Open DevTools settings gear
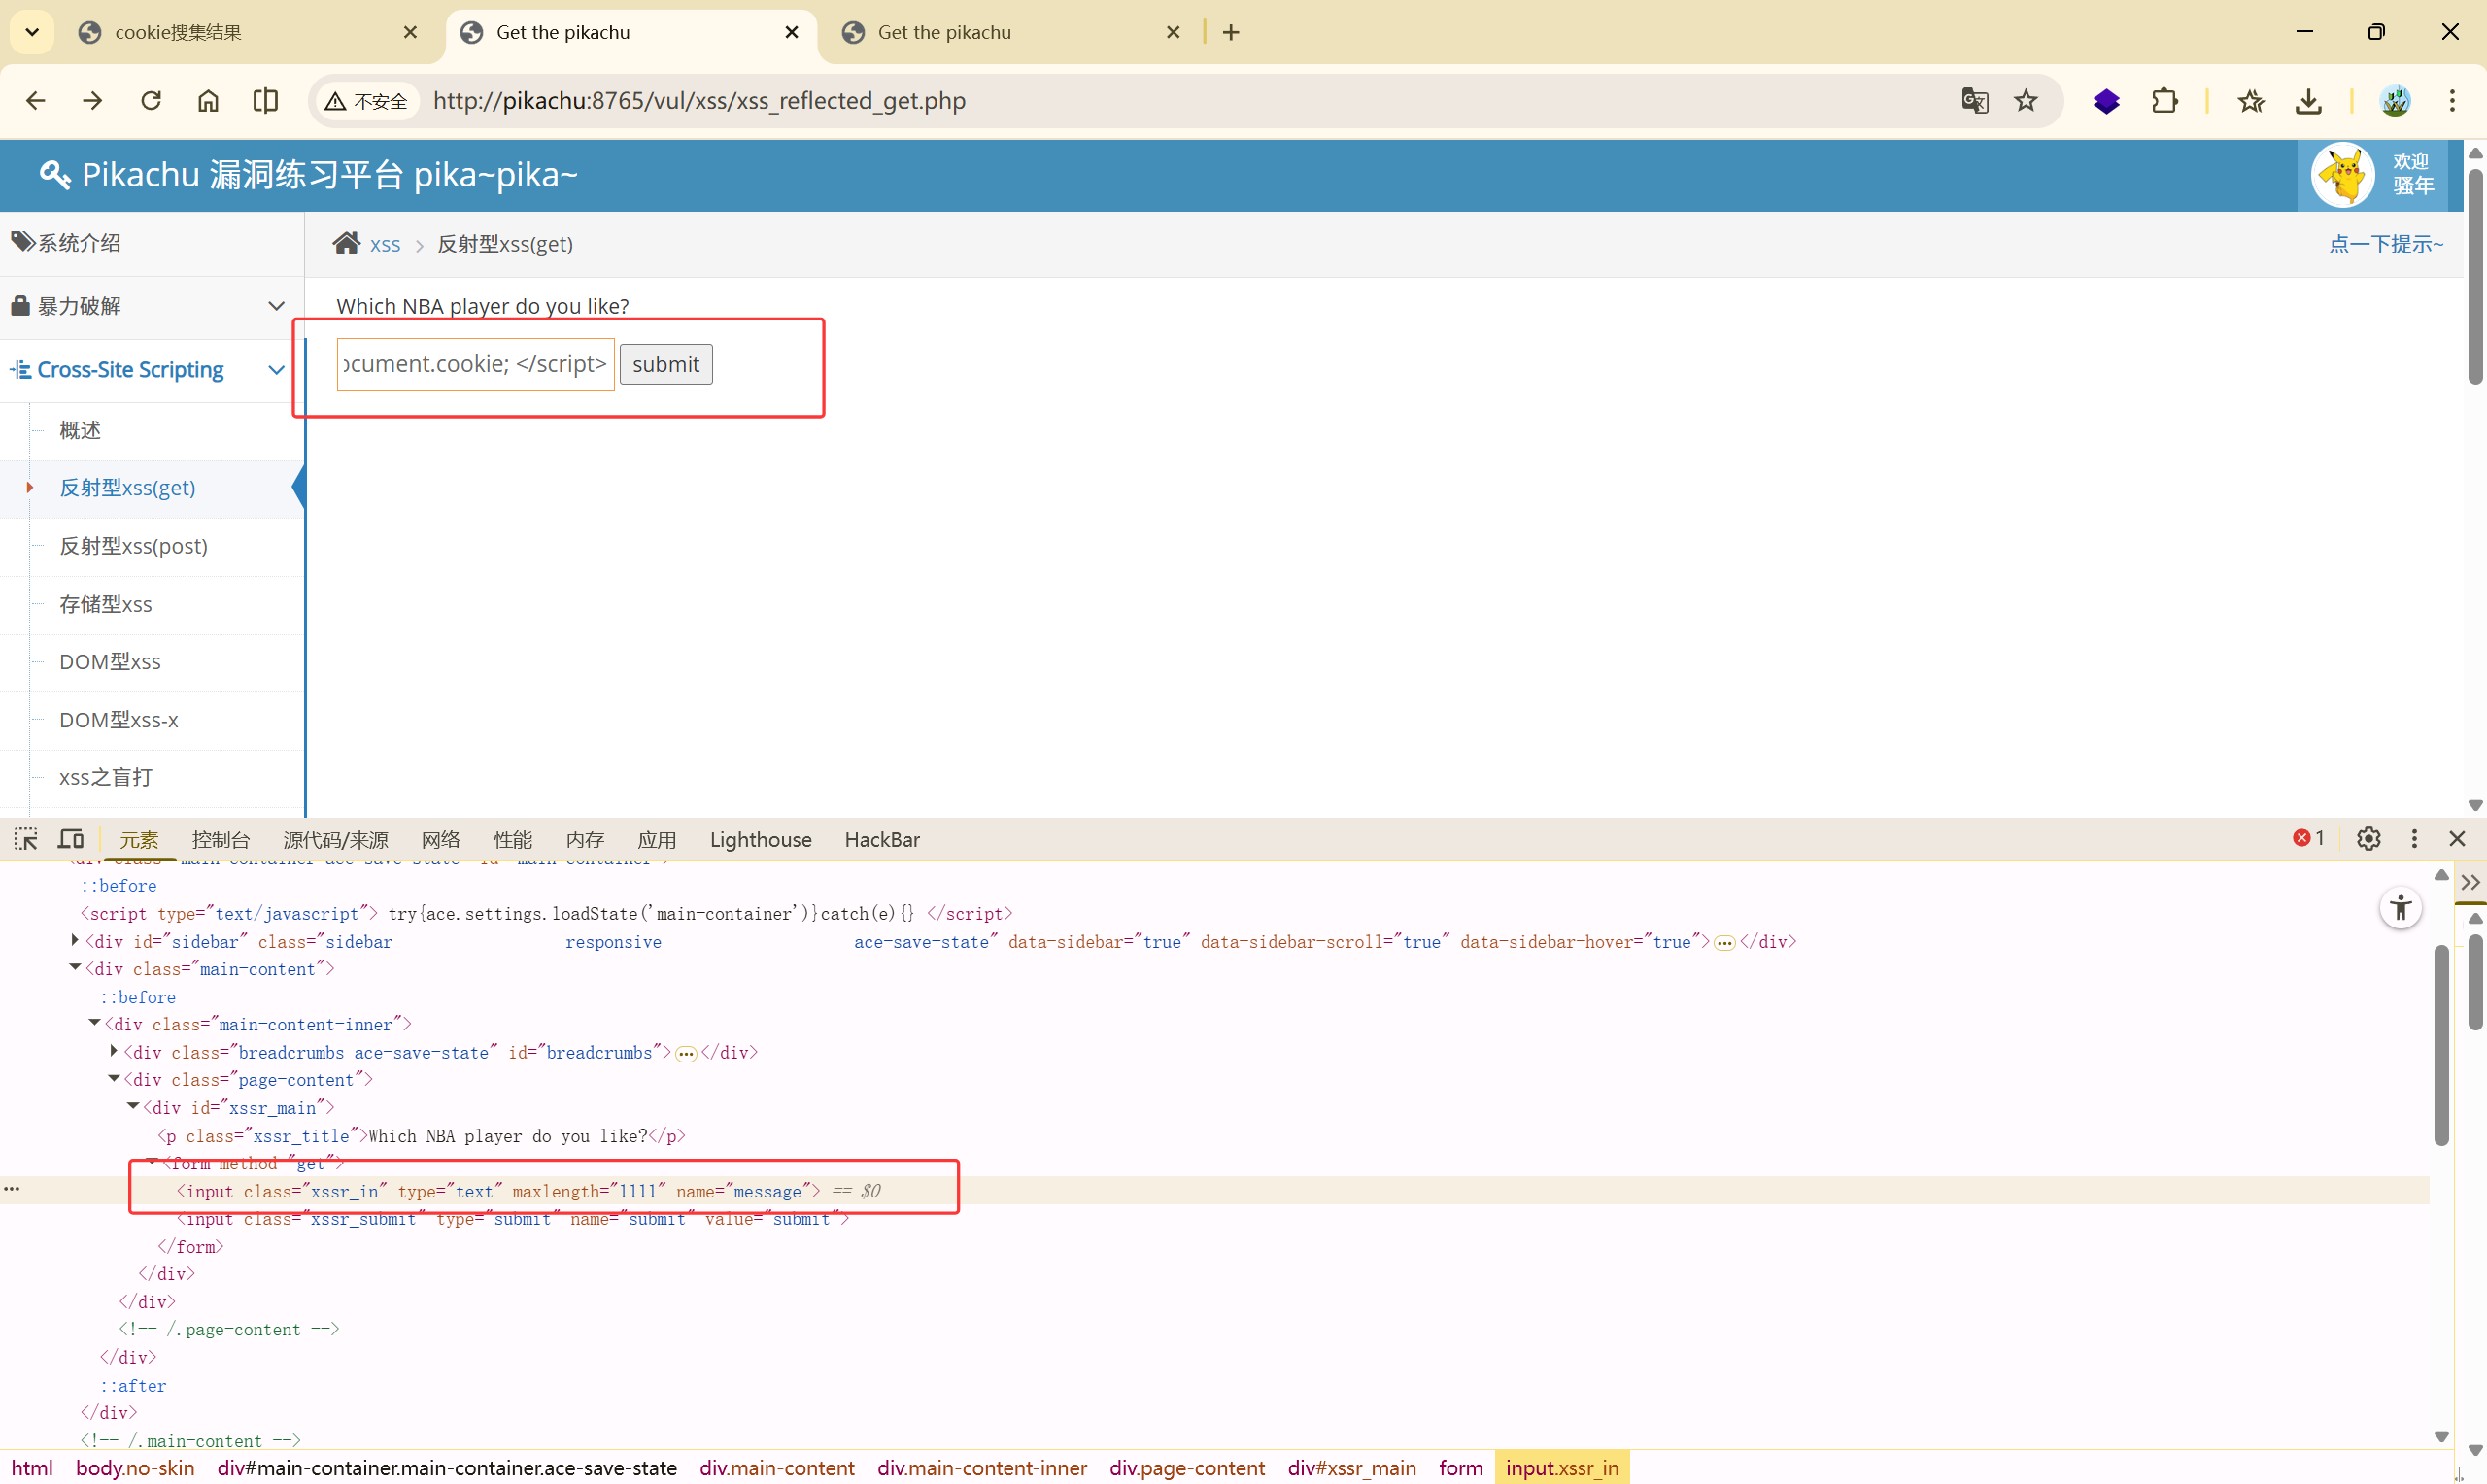 point(2368,839)
